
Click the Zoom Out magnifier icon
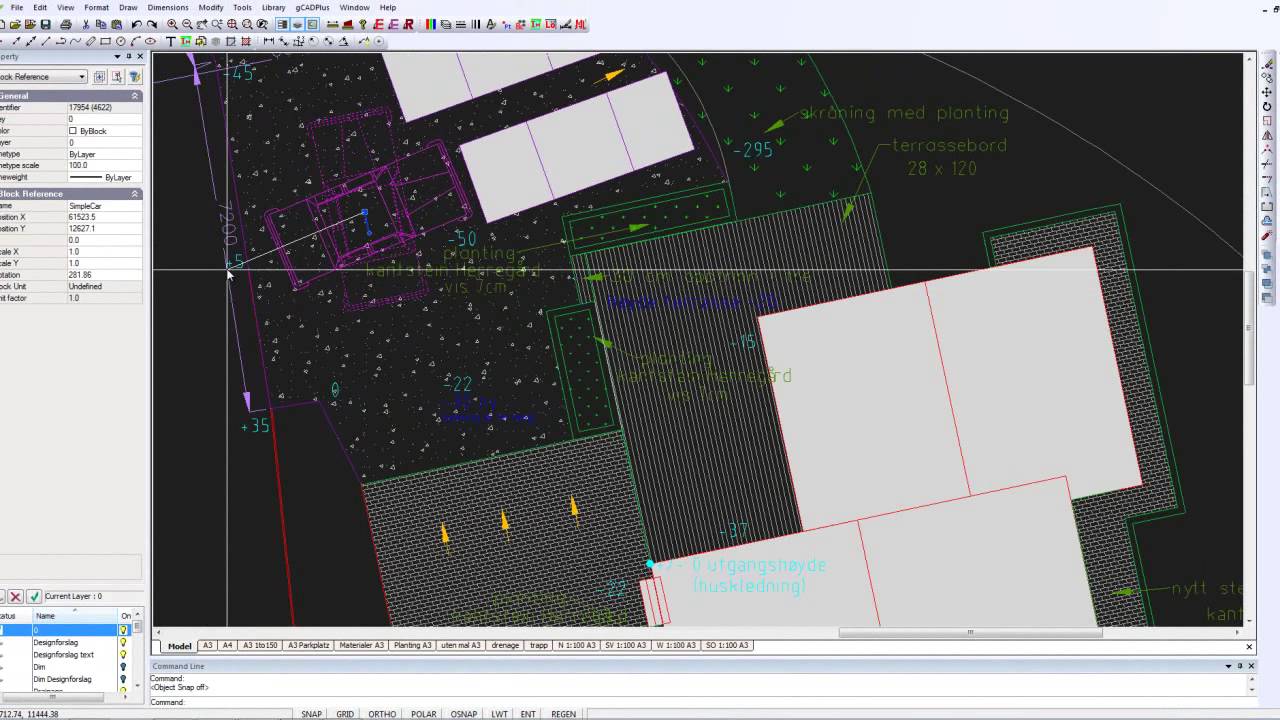pos(187,24)
